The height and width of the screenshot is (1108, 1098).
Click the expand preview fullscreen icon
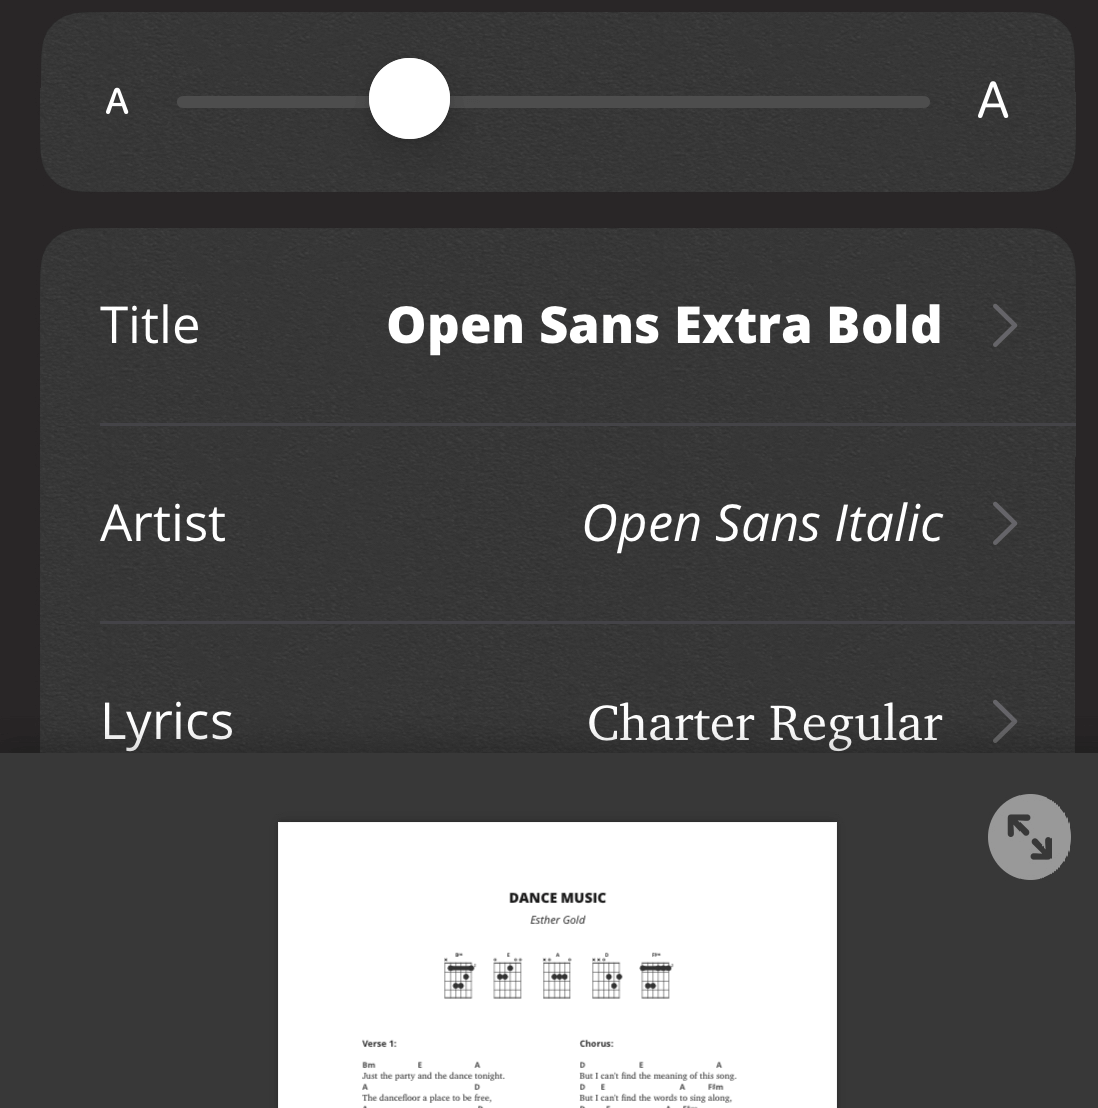(x=1029, y=837)
